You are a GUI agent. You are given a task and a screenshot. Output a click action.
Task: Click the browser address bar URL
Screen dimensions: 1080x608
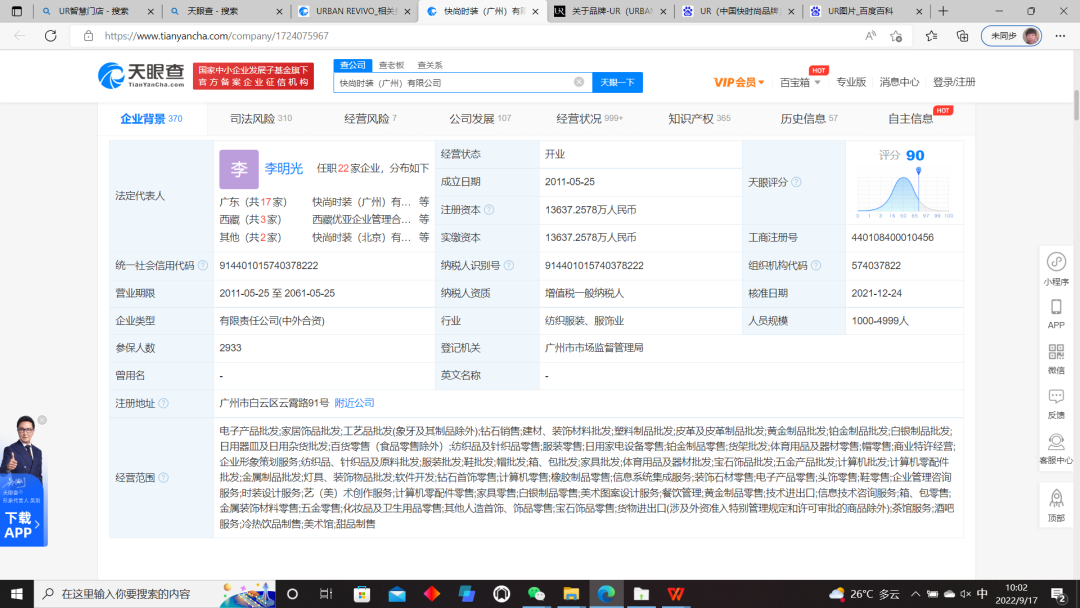216,36
